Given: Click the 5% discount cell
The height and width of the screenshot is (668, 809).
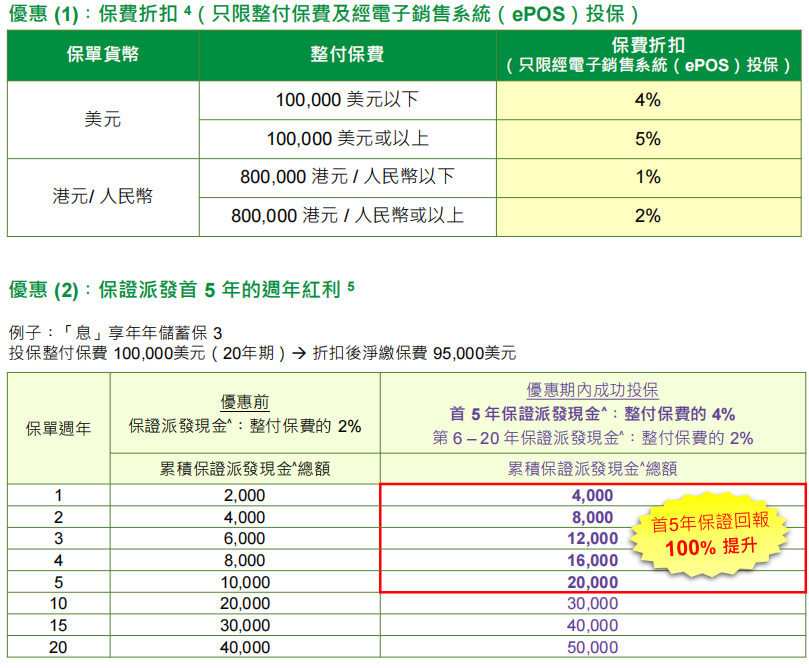Looking at the screenshot, I should tap(647, 139).
